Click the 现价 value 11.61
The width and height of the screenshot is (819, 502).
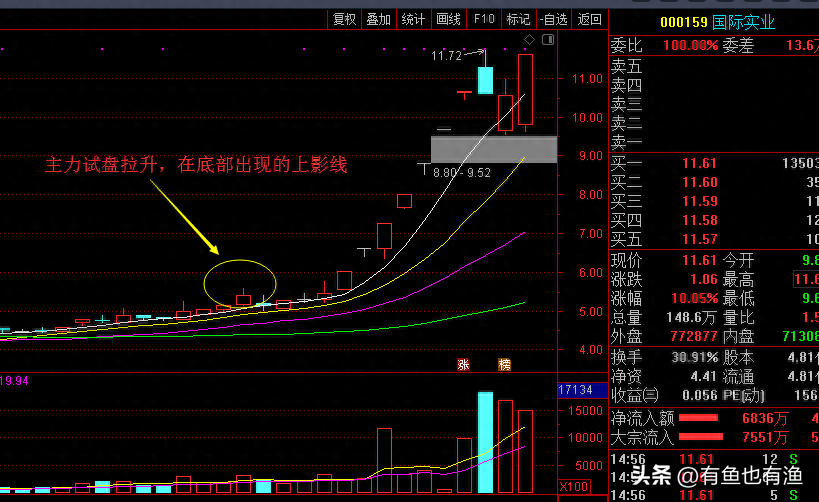coord(699,260)
